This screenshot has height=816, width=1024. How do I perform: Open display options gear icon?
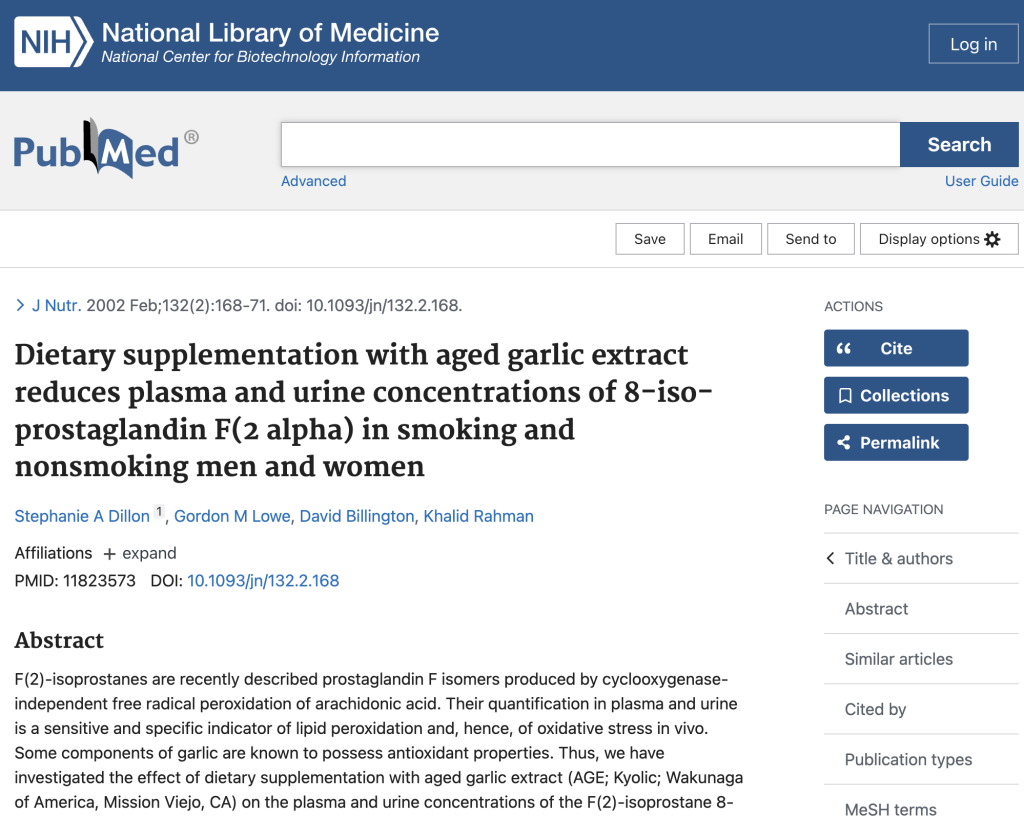point(992,239)
